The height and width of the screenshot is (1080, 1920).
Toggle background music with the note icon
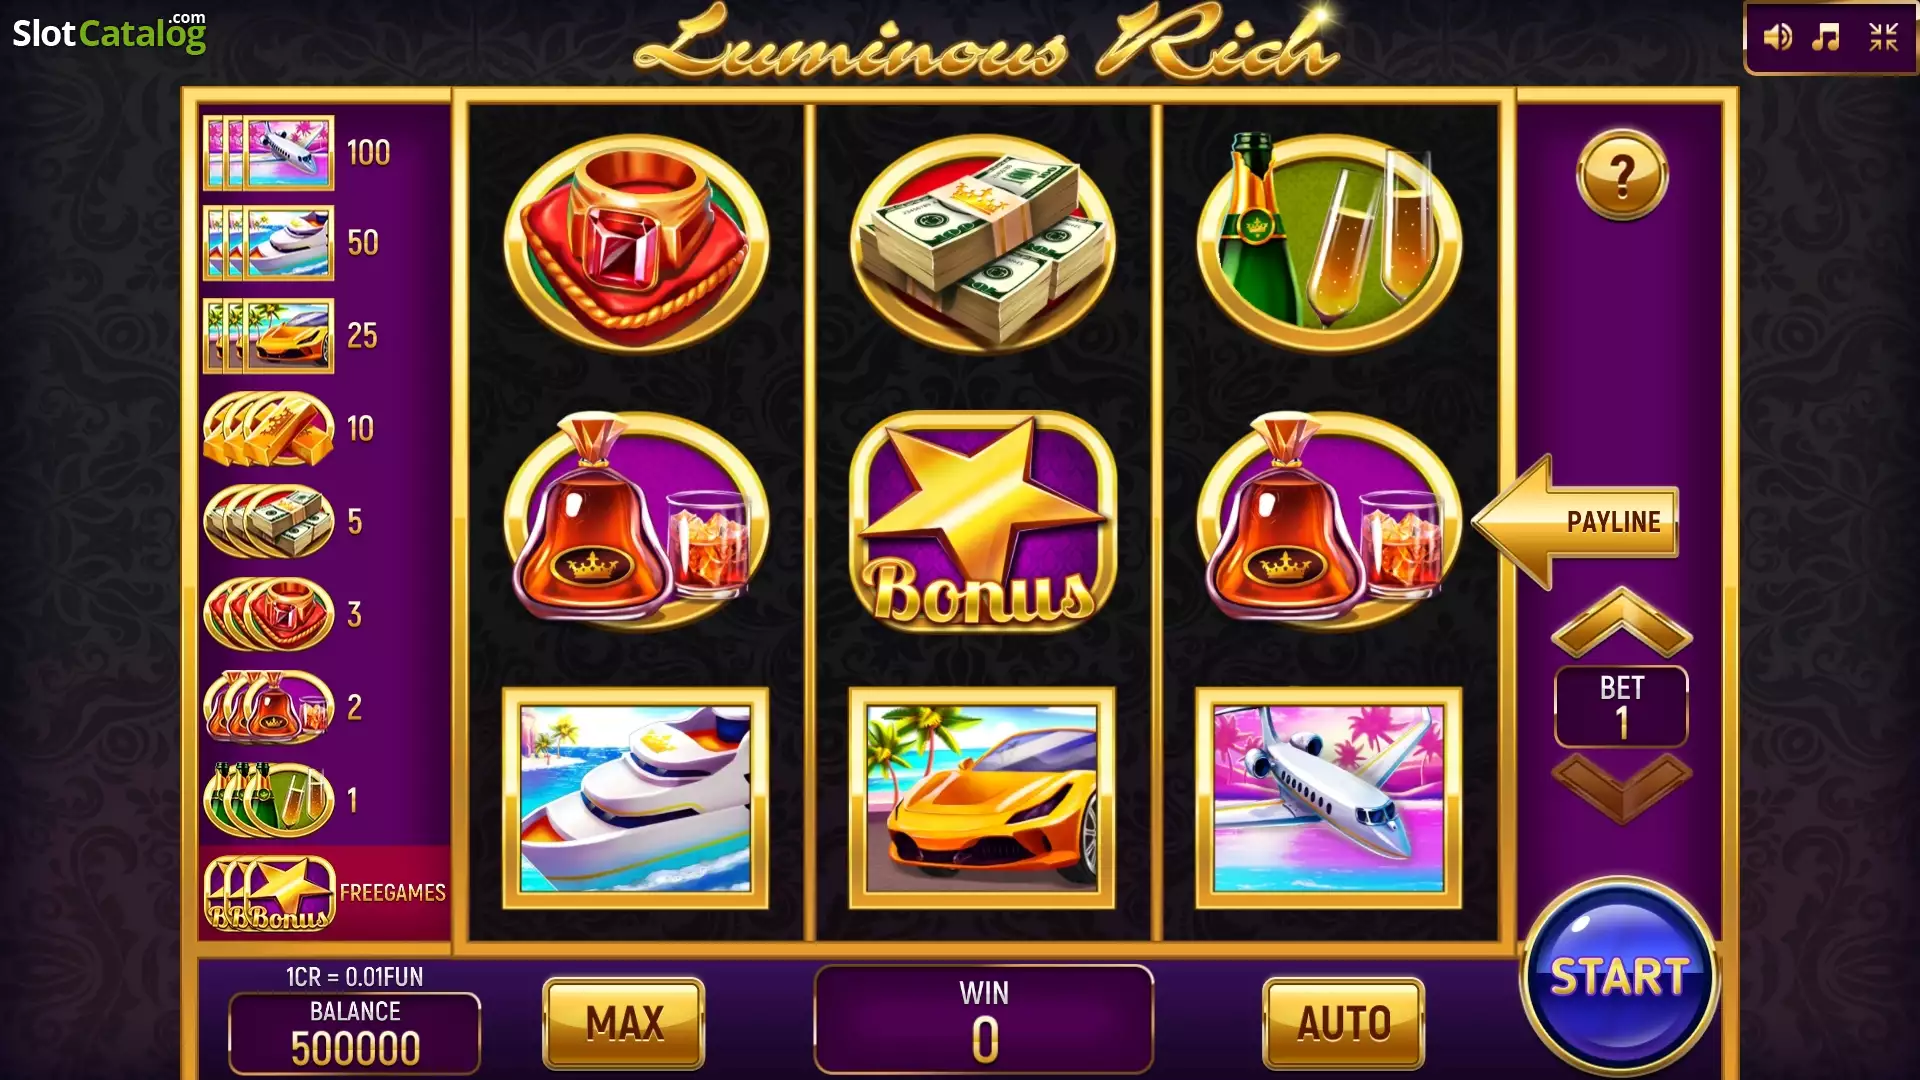click(x=1827, y=38)
